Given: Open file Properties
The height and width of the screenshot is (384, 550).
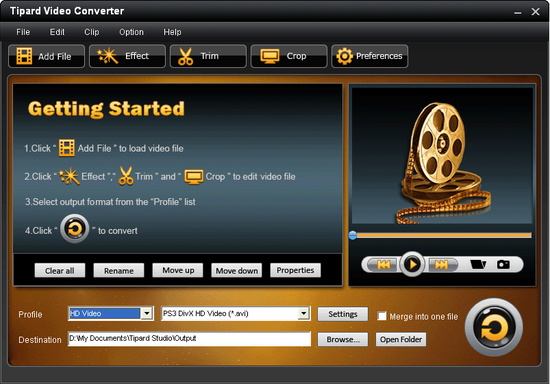Looking at the screenshot, I should point(295,270).
